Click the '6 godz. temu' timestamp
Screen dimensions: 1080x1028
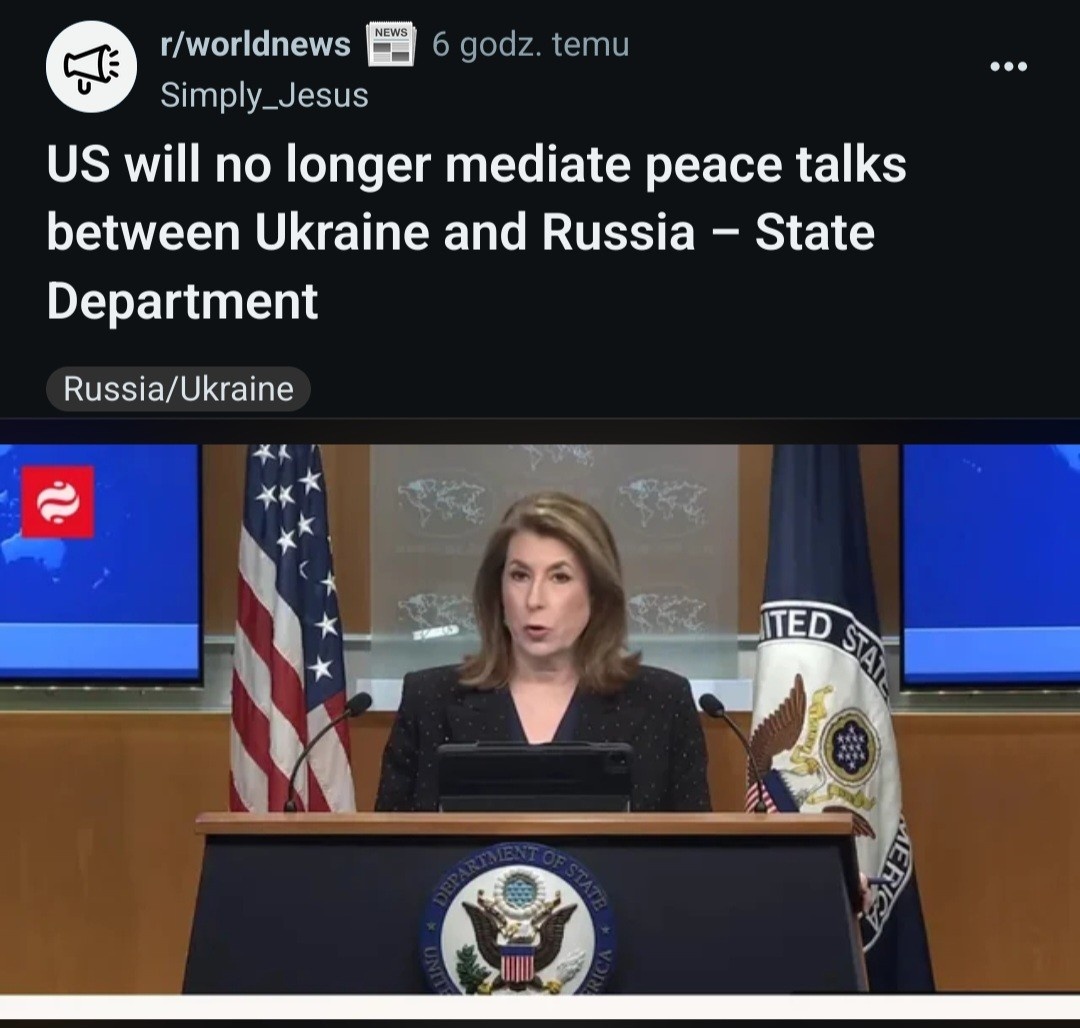pos(530,45)
